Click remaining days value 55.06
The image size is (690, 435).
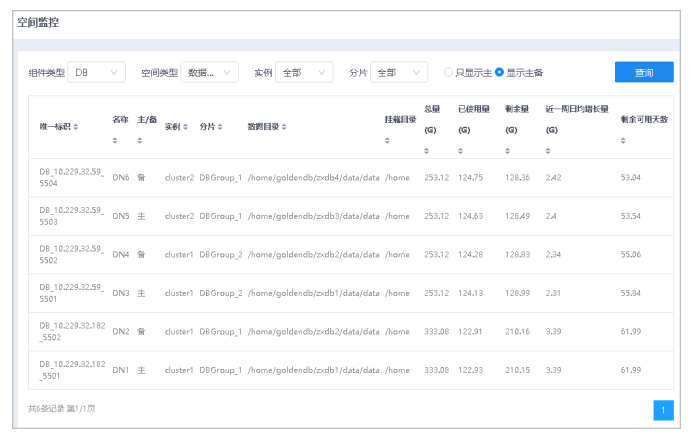click(631, 255)
